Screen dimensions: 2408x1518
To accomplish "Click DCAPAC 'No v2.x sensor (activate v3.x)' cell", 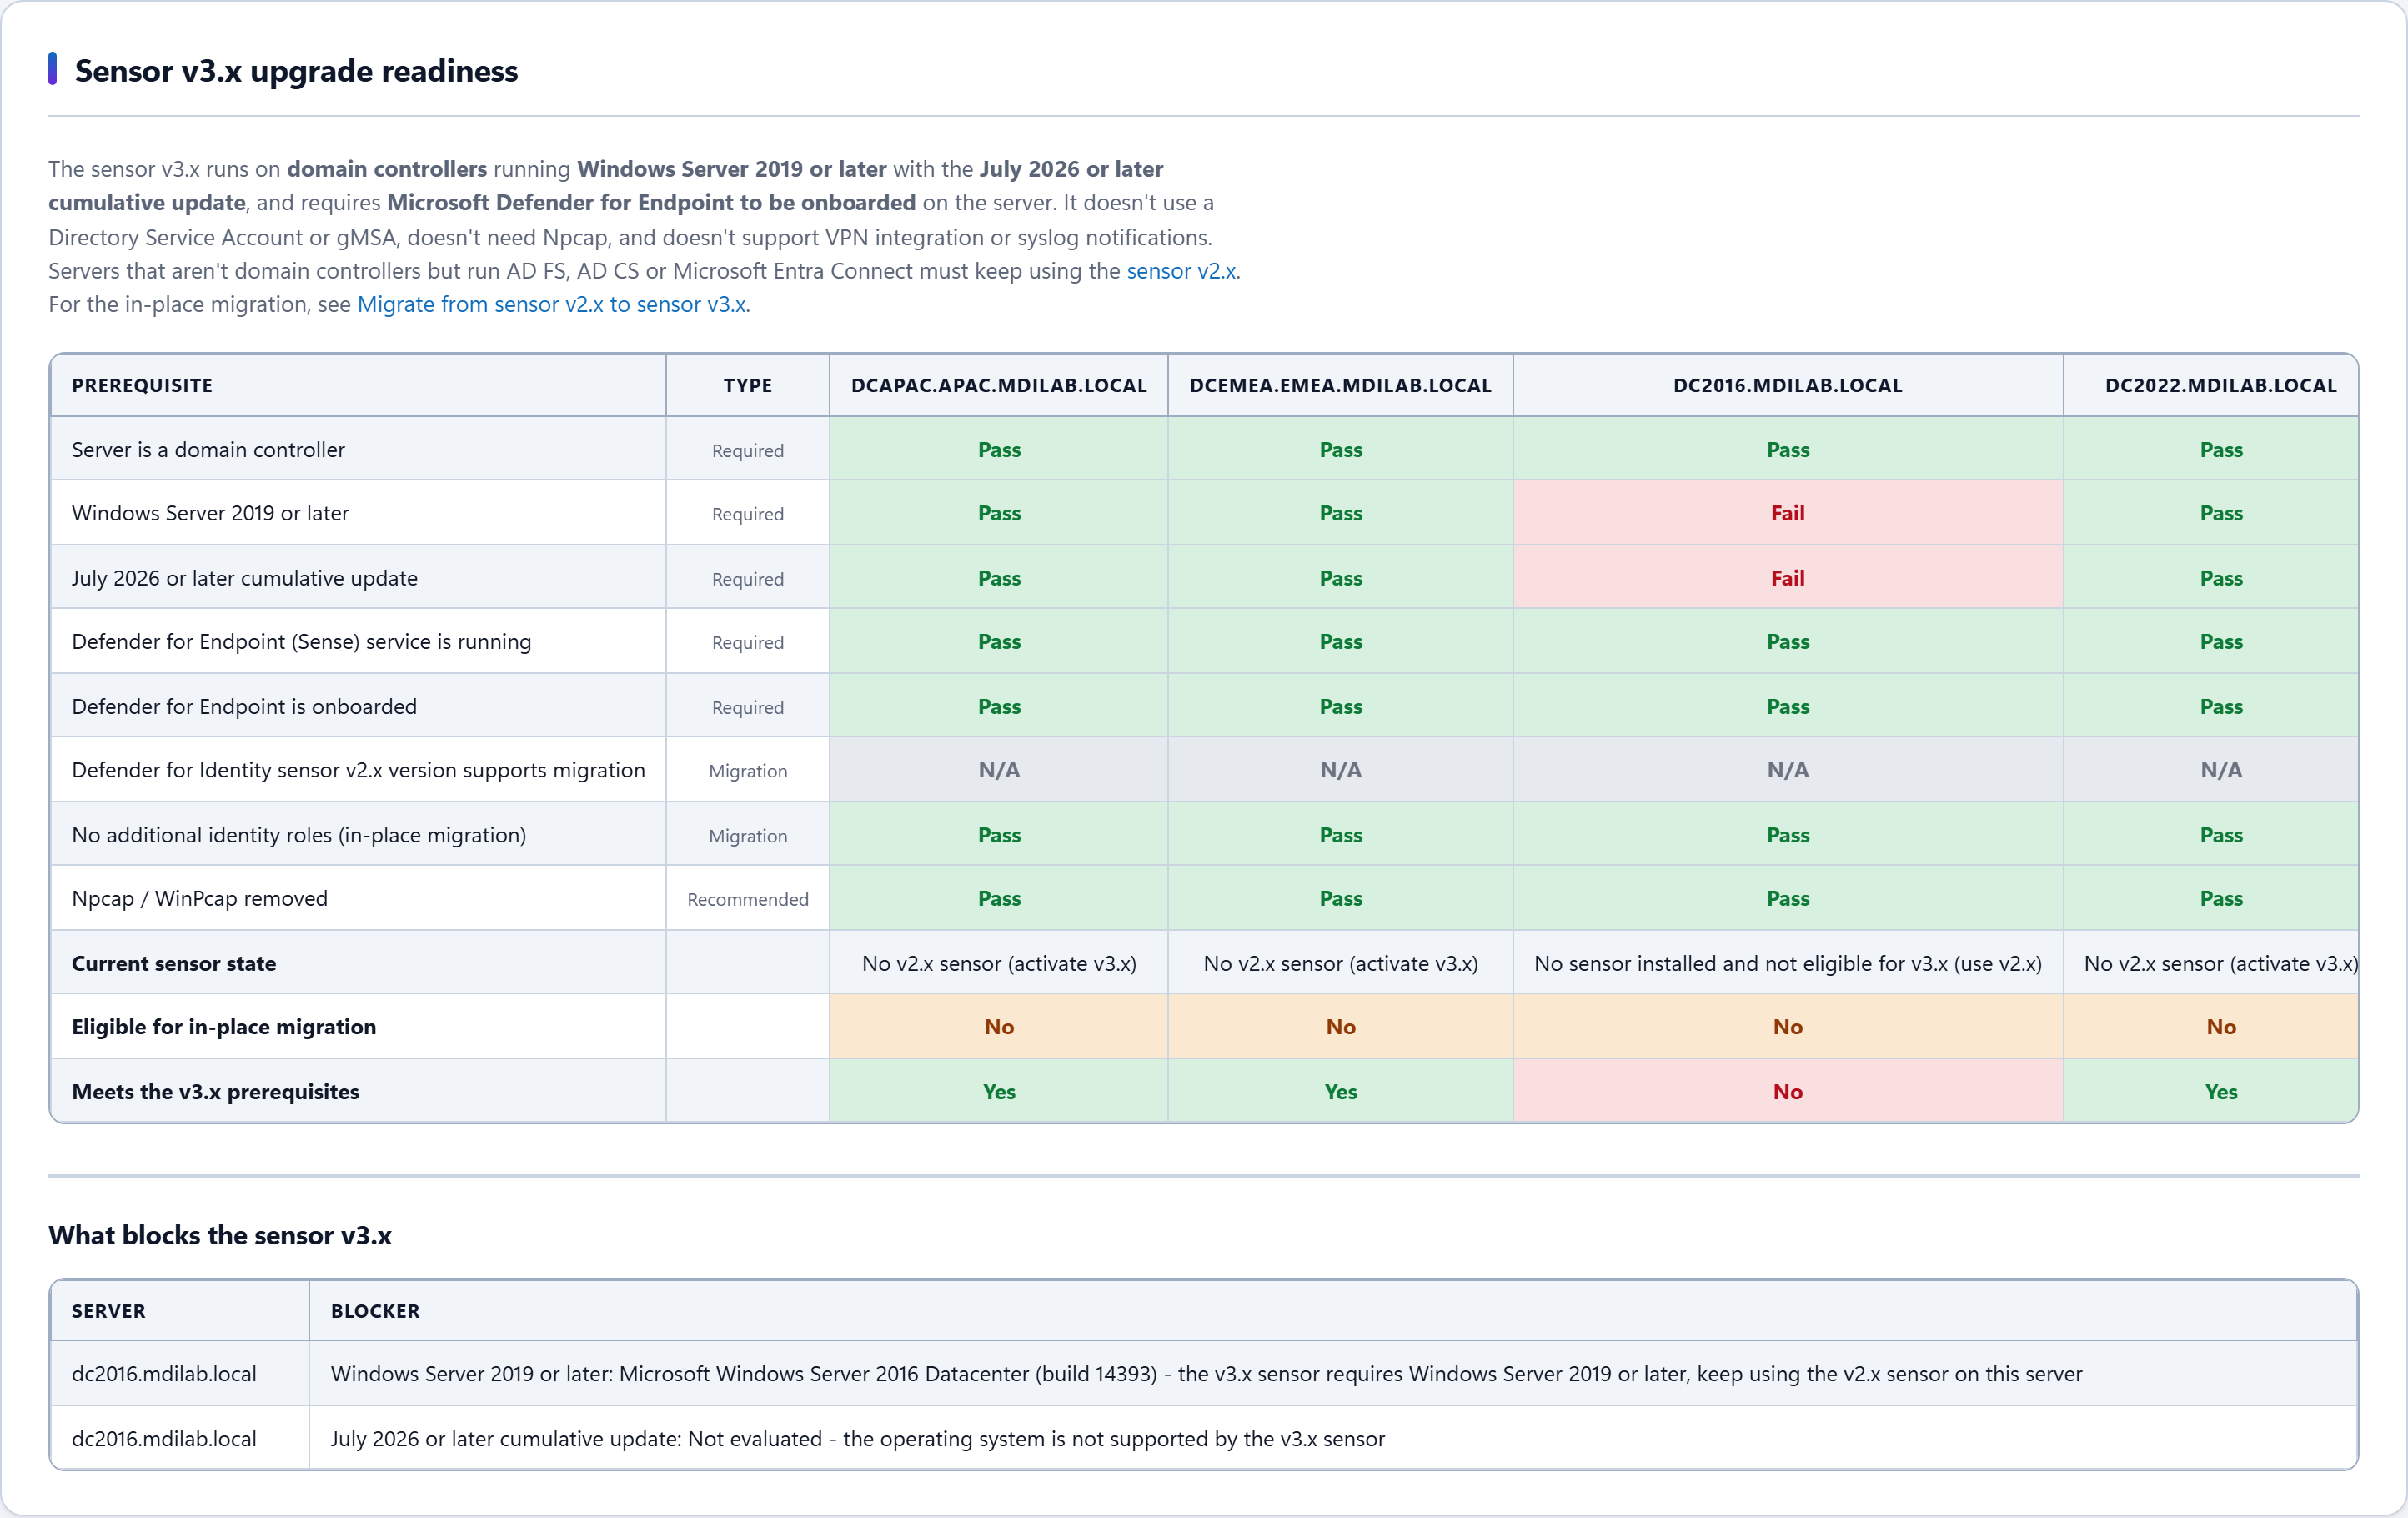I will 999,963.
